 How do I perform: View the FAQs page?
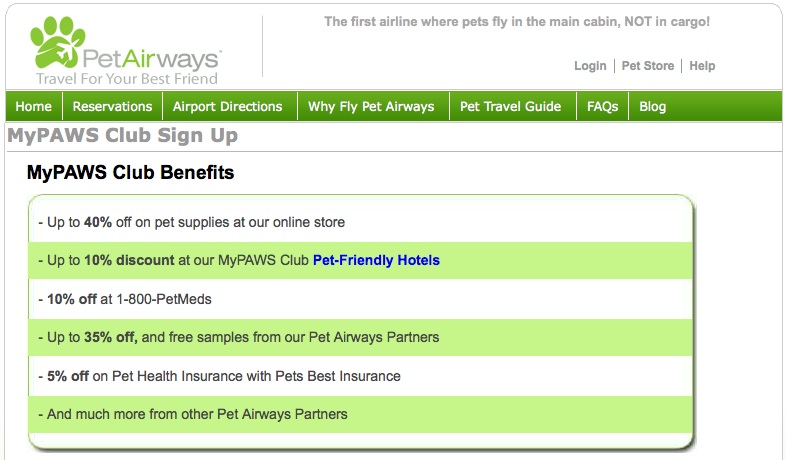click(603, 106)
